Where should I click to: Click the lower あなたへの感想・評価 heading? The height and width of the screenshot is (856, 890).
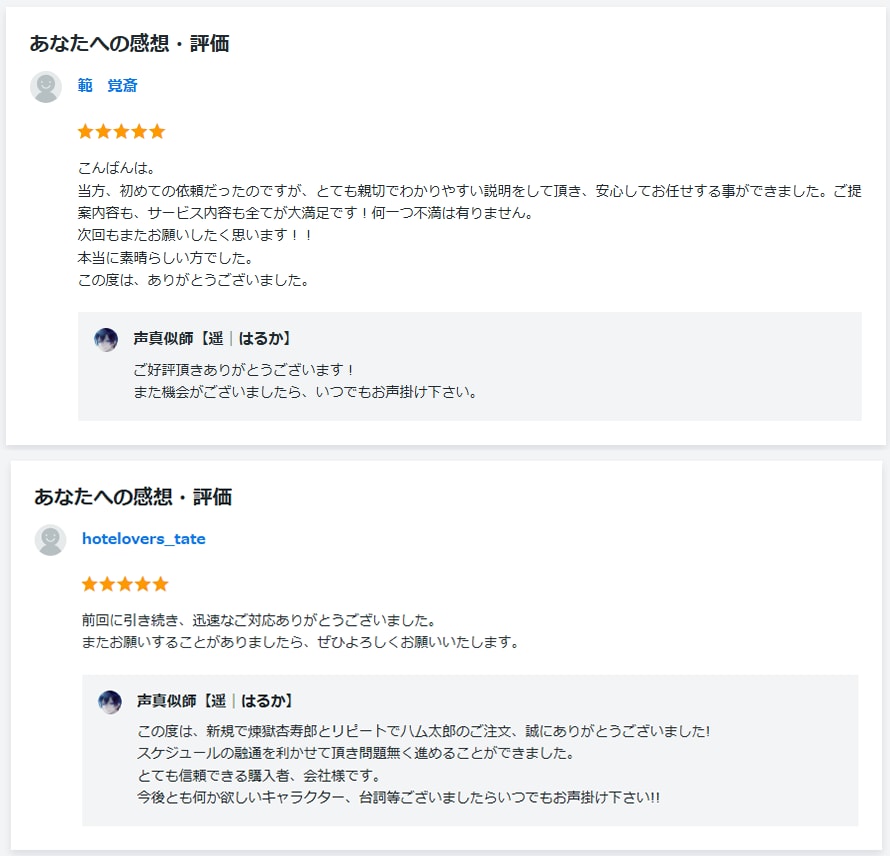coord(133,497)
